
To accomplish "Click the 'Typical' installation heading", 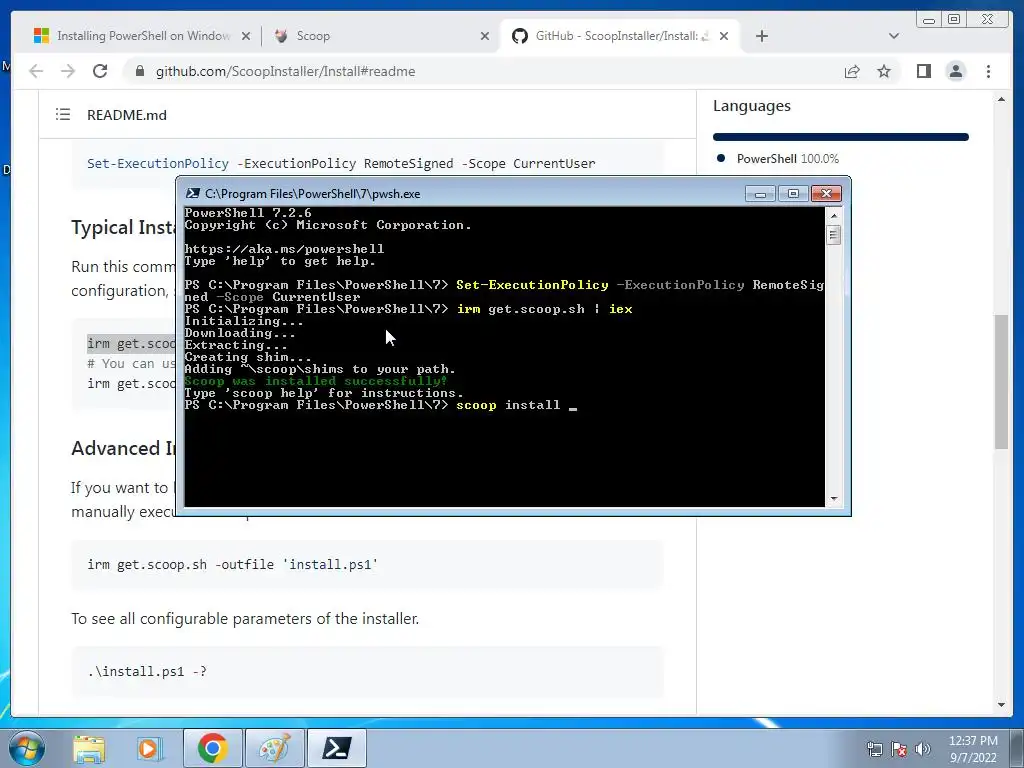I will pos(123,227).
